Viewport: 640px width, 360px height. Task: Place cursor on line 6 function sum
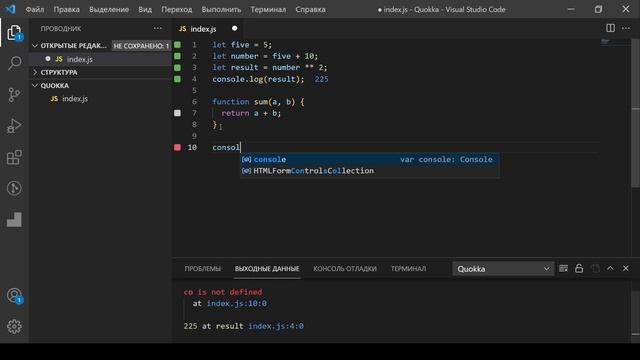click(258, 102)
